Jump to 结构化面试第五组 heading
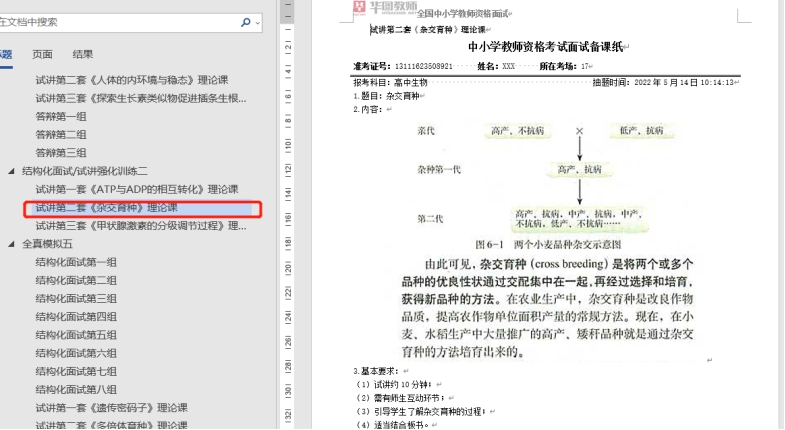Image resolution: width=785 pixels, height=430 pixels. coord(76,335)
